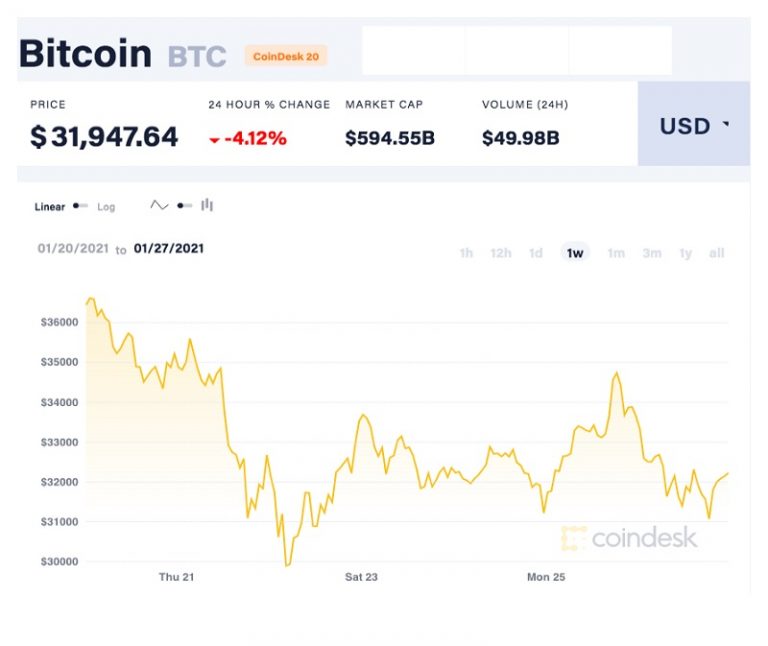The width and height of the screenshot is (768, 646).
Task: Click the red down-arrow change indicator
Action: tap(214, 140)
